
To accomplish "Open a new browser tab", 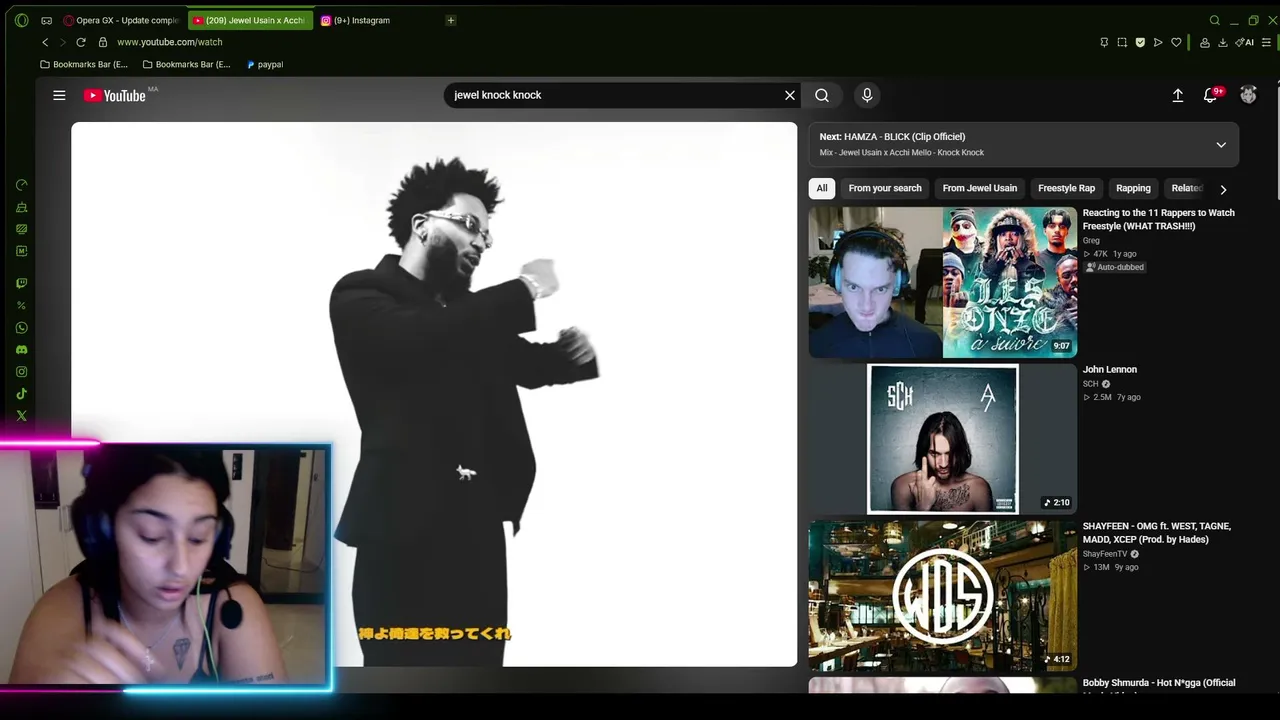I will point(451,20).
